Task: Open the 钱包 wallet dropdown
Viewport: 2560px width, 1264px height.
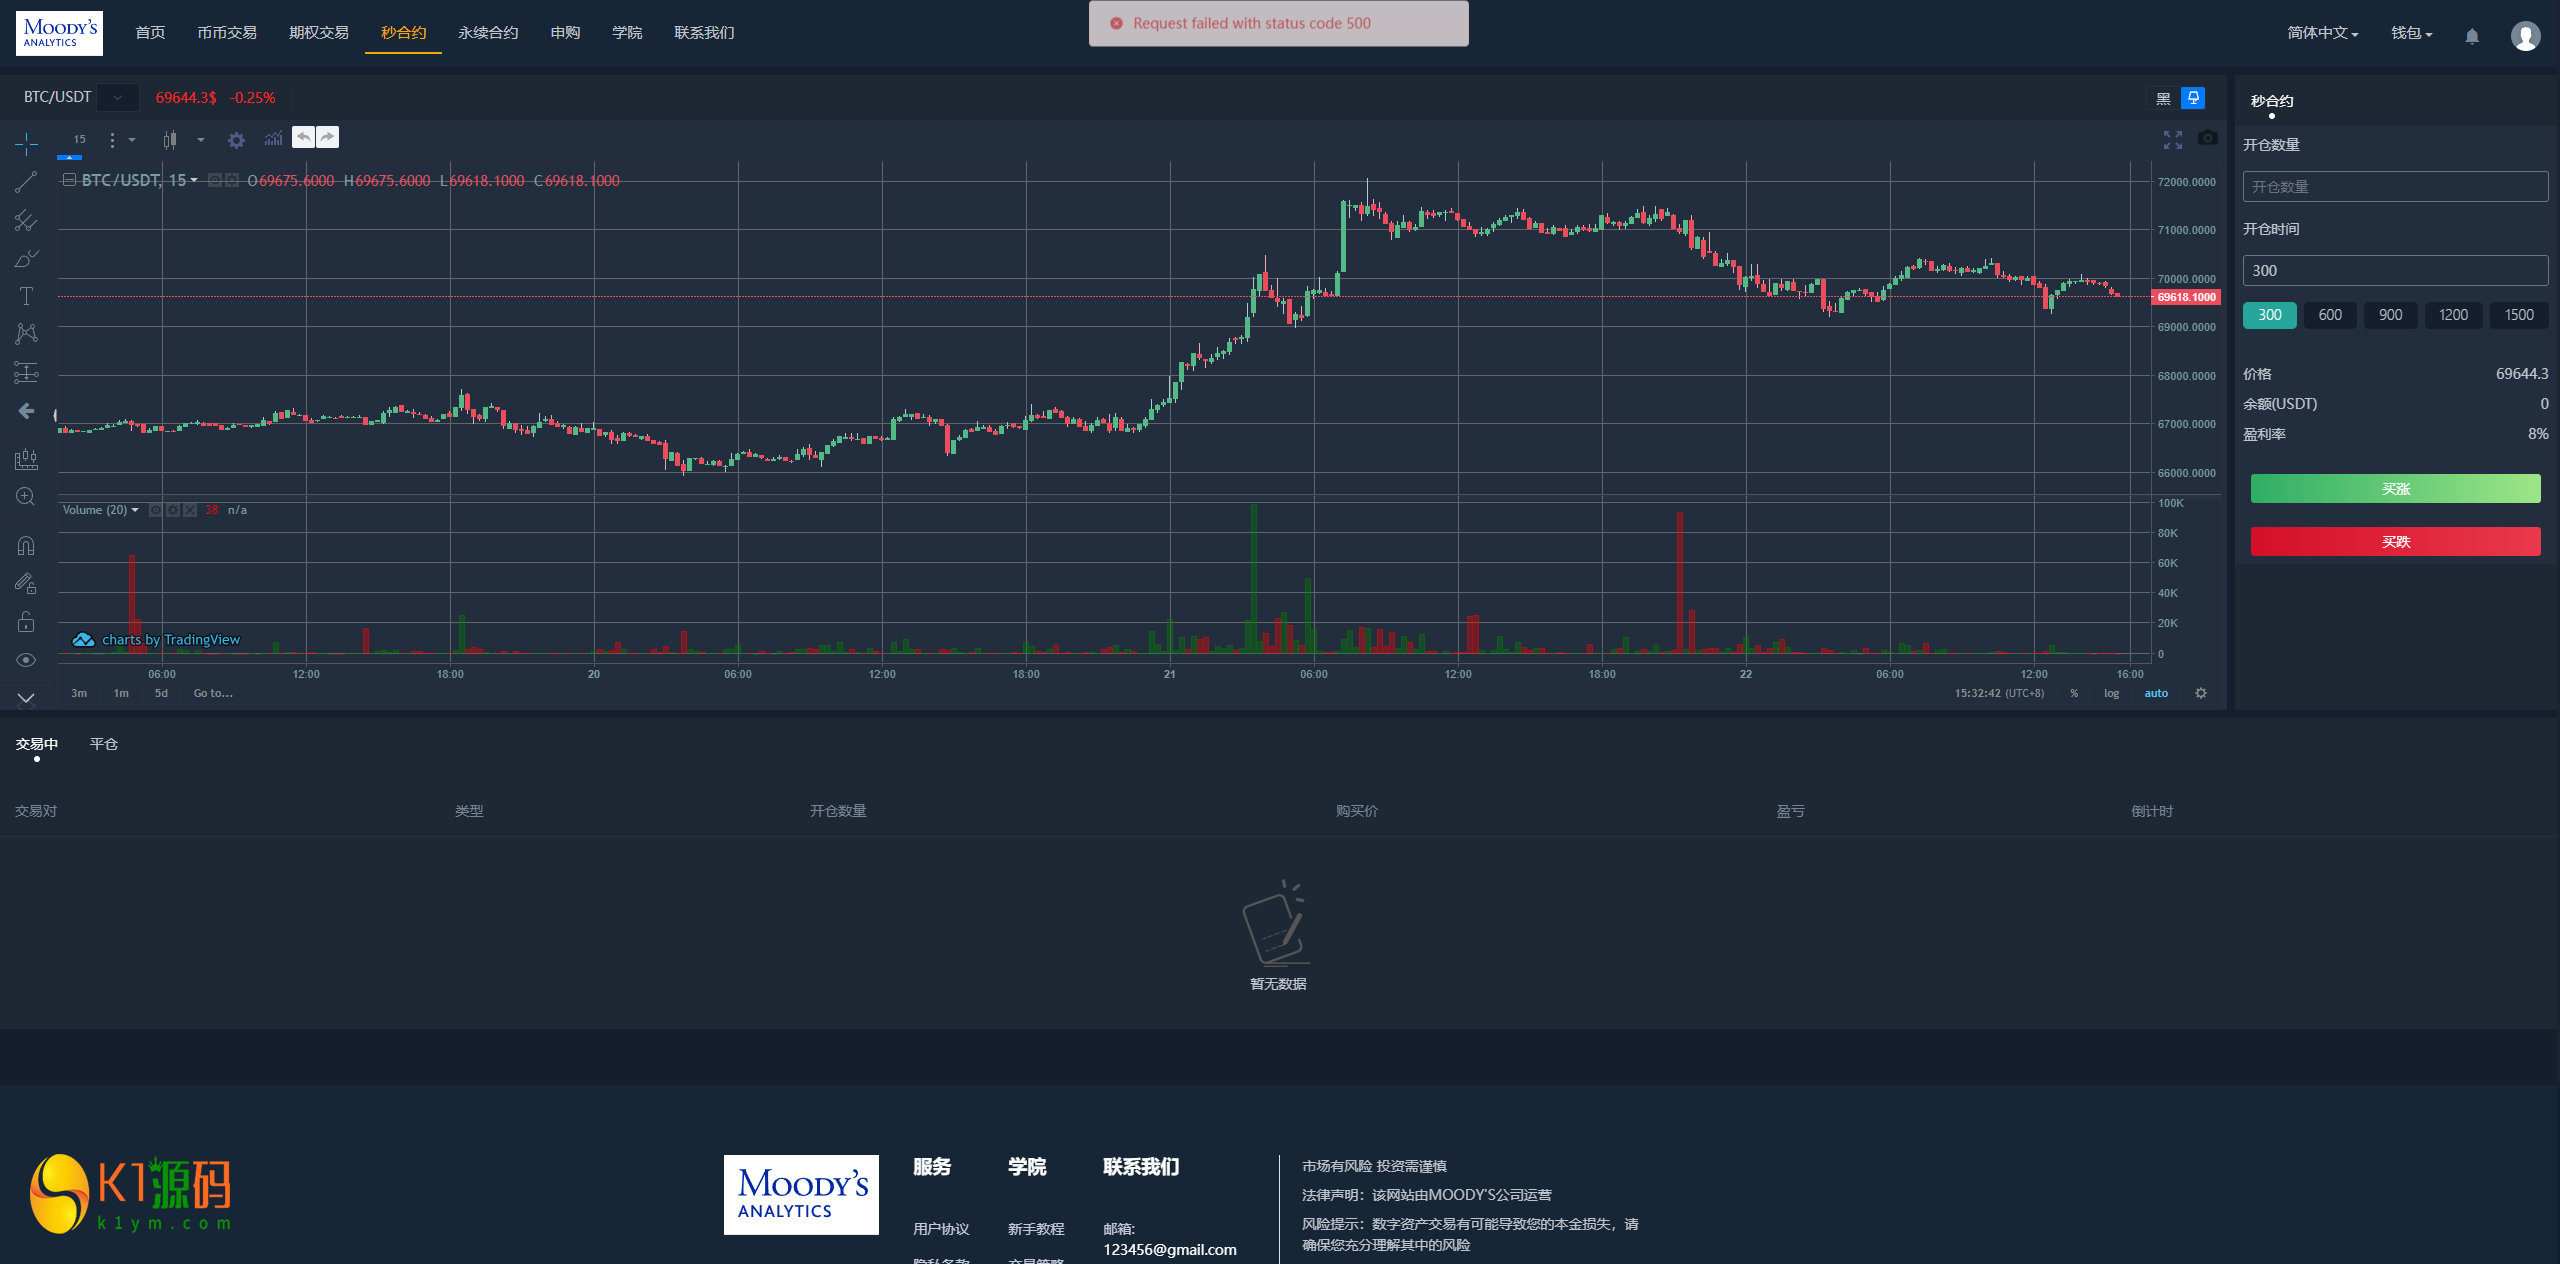Action: 2411,33
